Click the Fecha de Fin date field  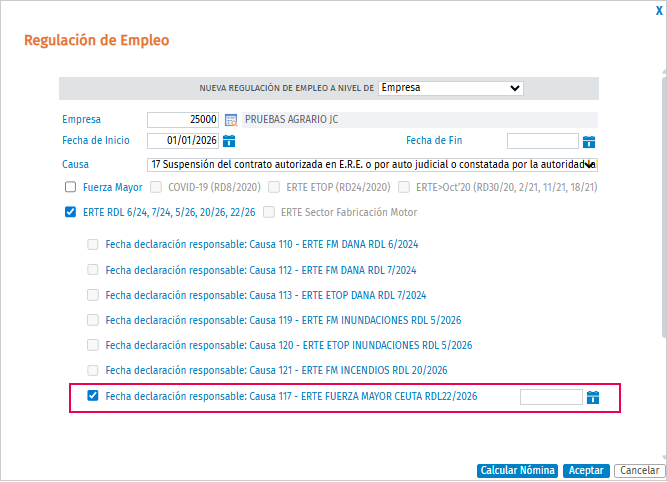(542, 141)
